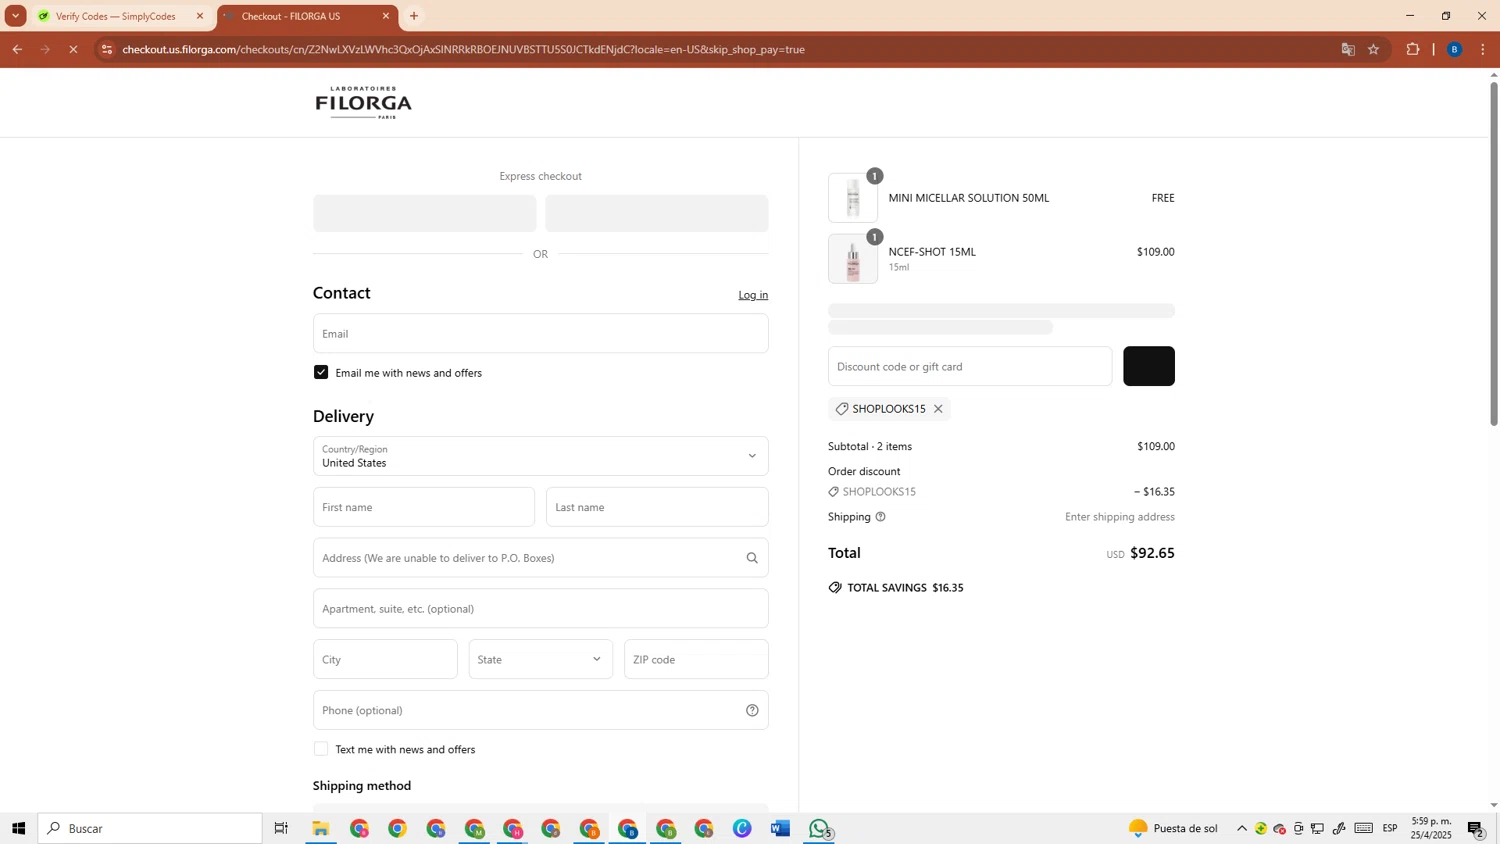Screen dimensions: 1500x844
Task: Click the Phone (optional) field
Action: coord(541,710)
